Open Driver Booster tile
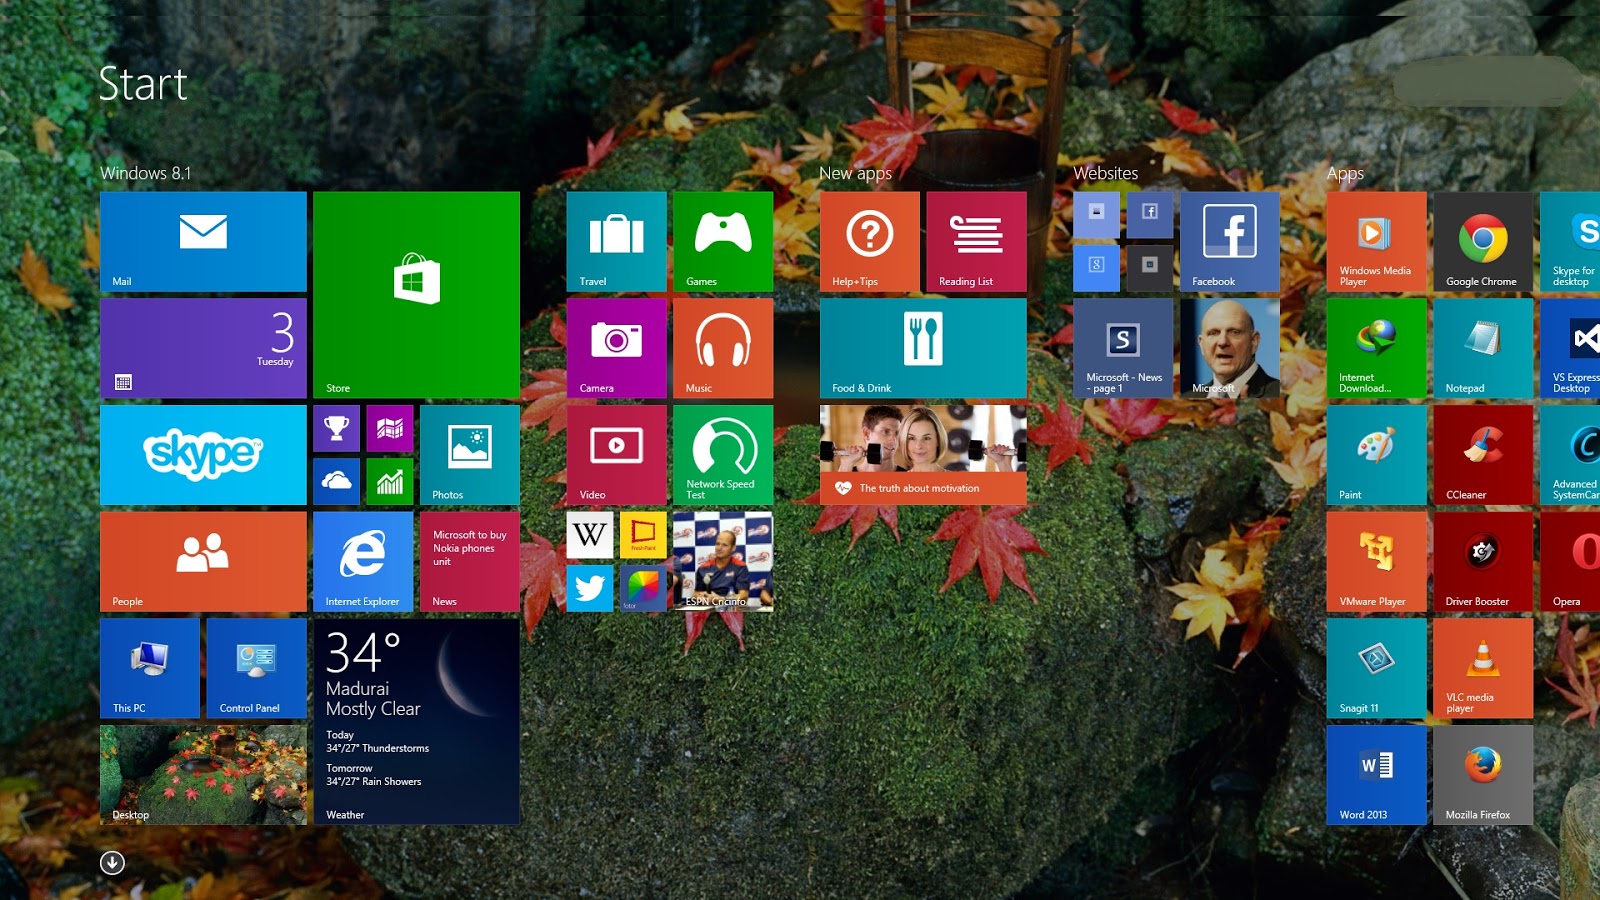Screen dimensions: 1600x900 pos(1483,562)
